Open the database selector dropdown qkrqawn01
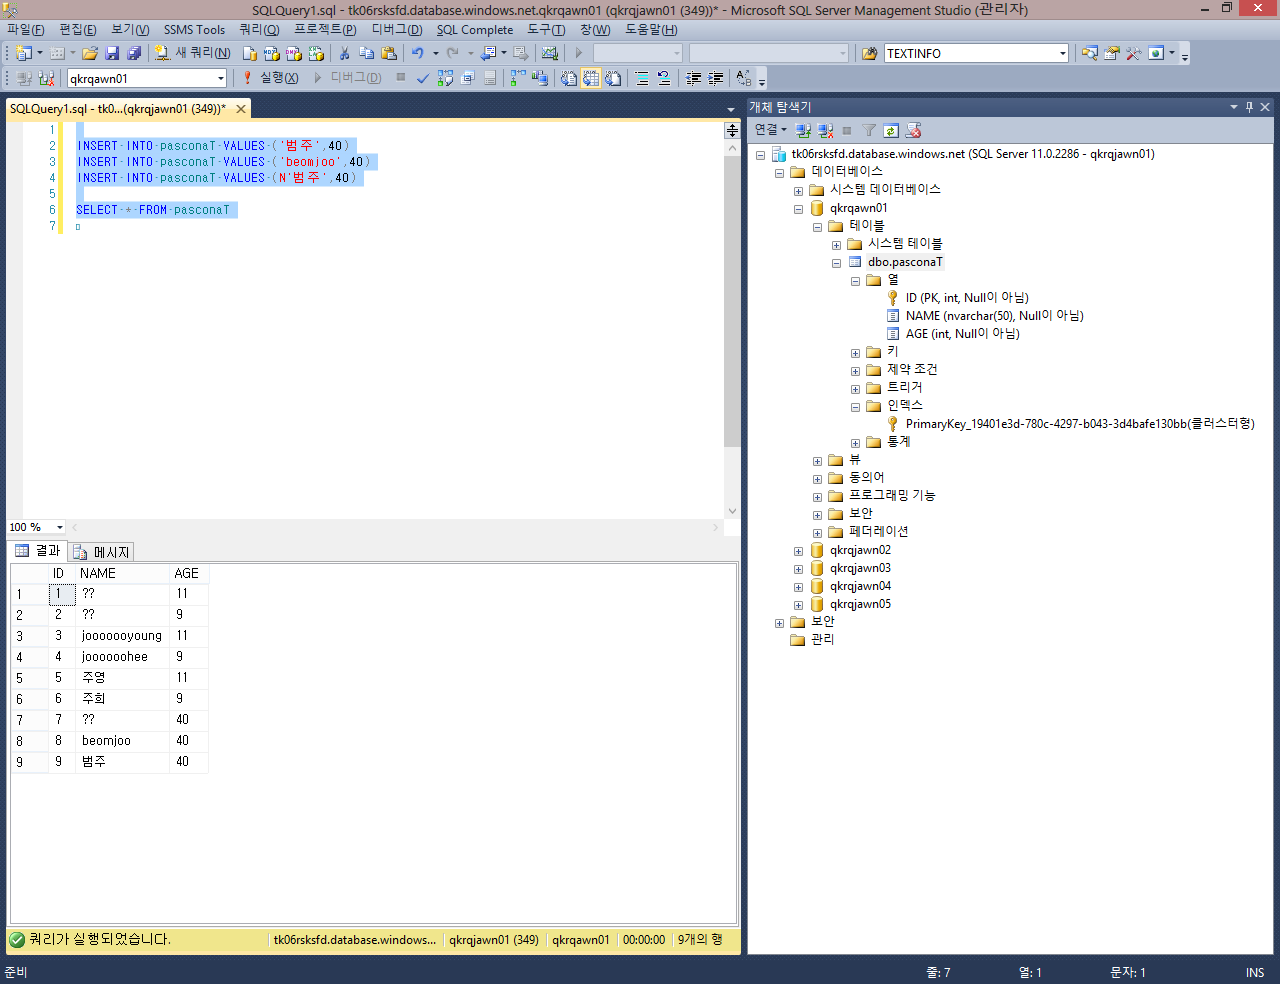 click(221, 78)
